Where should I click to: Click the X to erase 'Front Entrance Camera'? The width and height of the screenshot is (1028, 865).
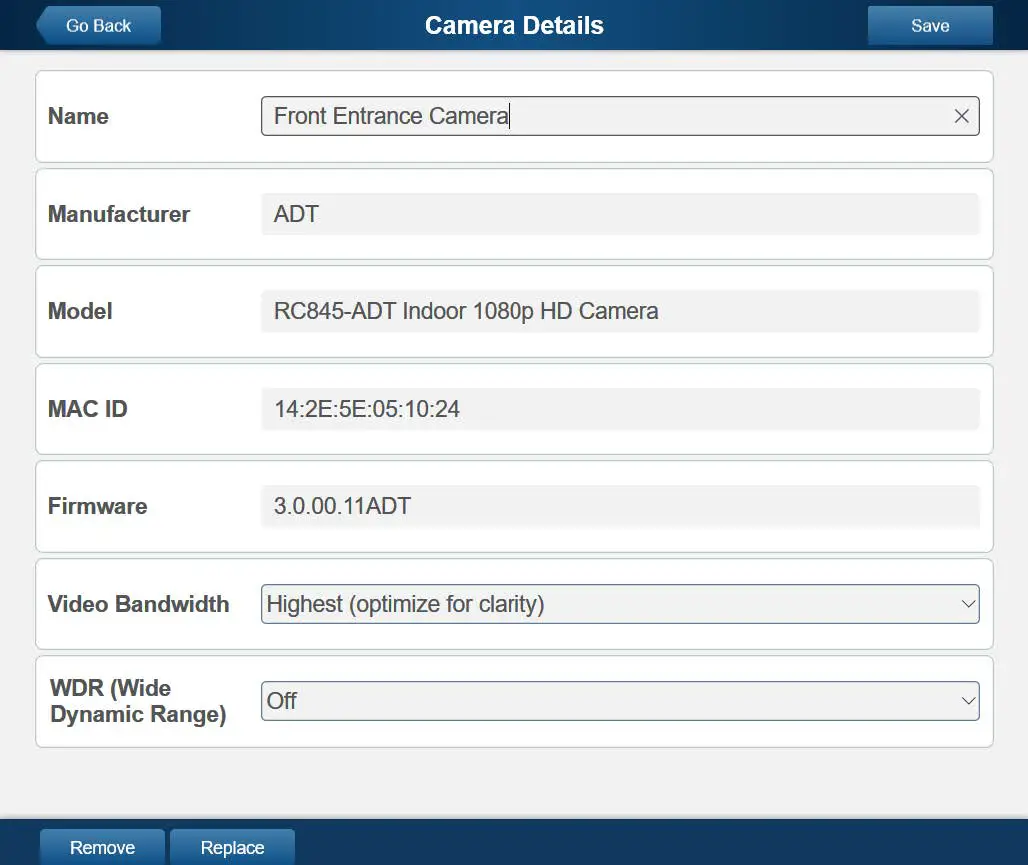(x=961, y=116)
